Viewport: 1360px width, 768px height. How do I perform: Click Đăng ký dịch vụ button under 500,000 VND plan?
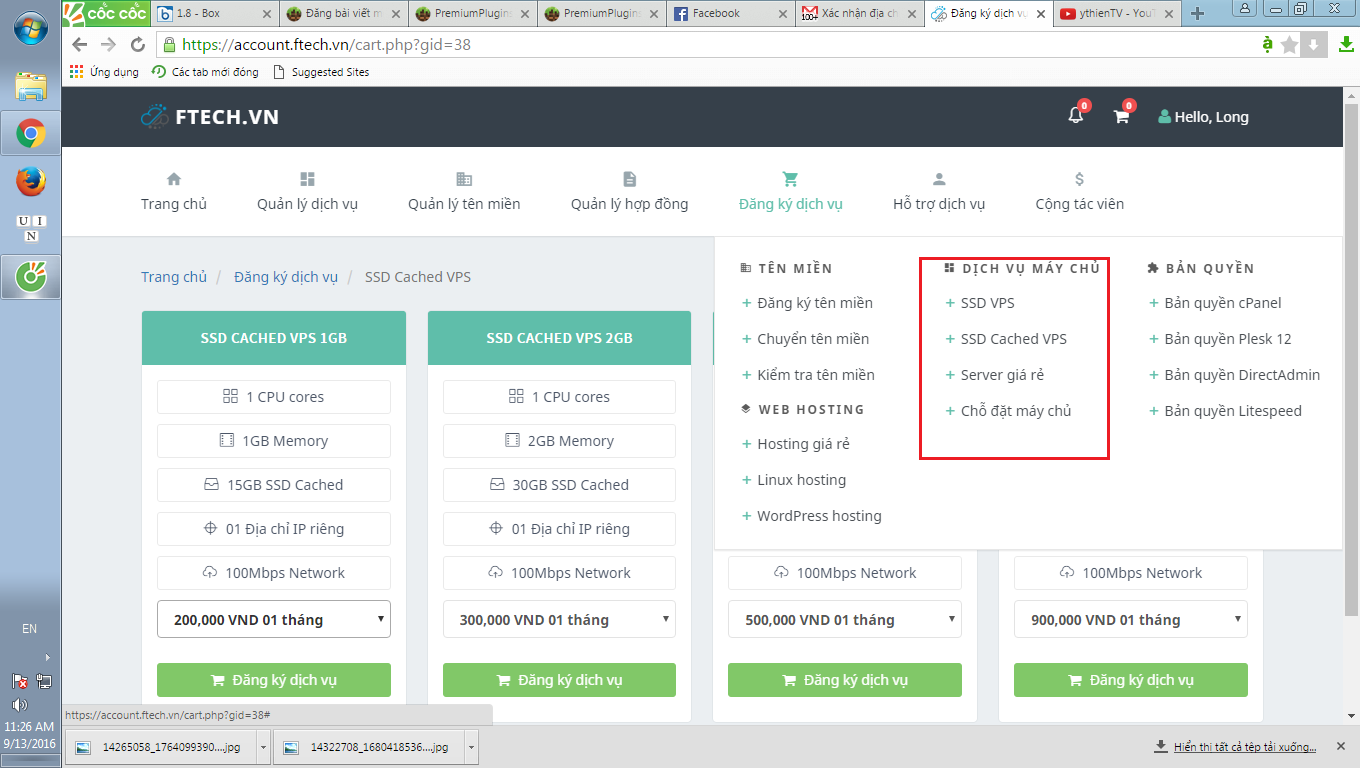coord(845,680)
